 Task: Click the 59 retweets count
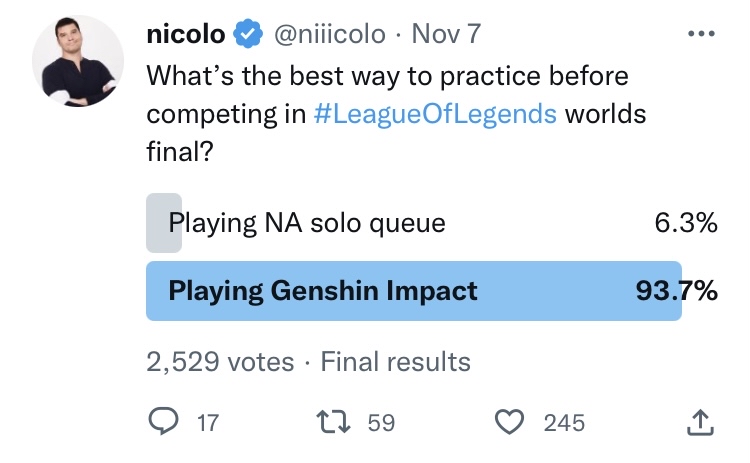381,424
